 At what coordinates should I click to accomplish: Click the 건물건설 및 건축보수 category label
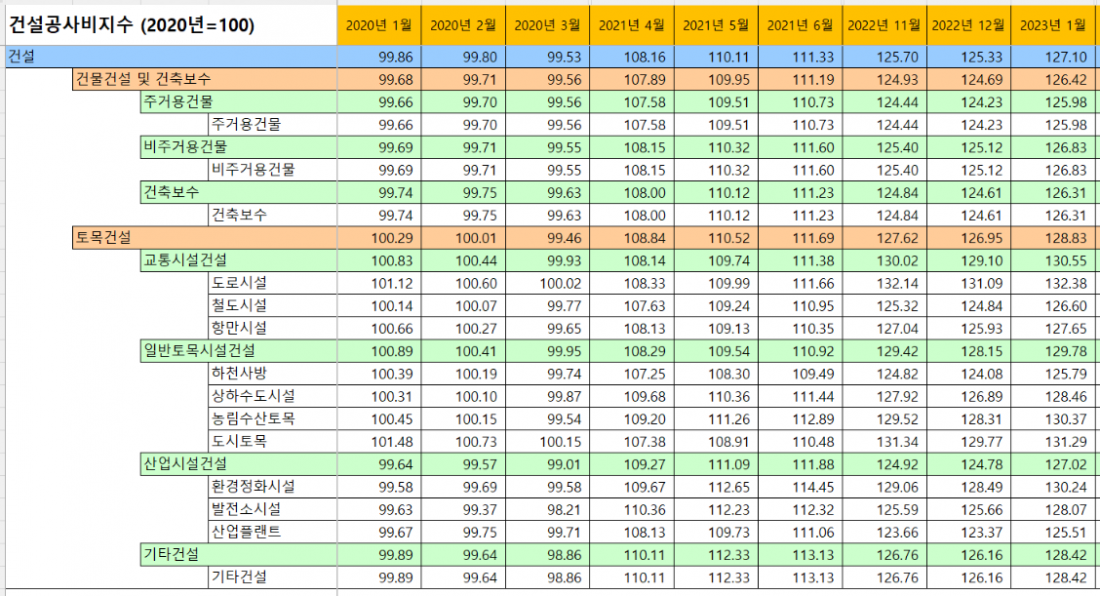(143, 79)
